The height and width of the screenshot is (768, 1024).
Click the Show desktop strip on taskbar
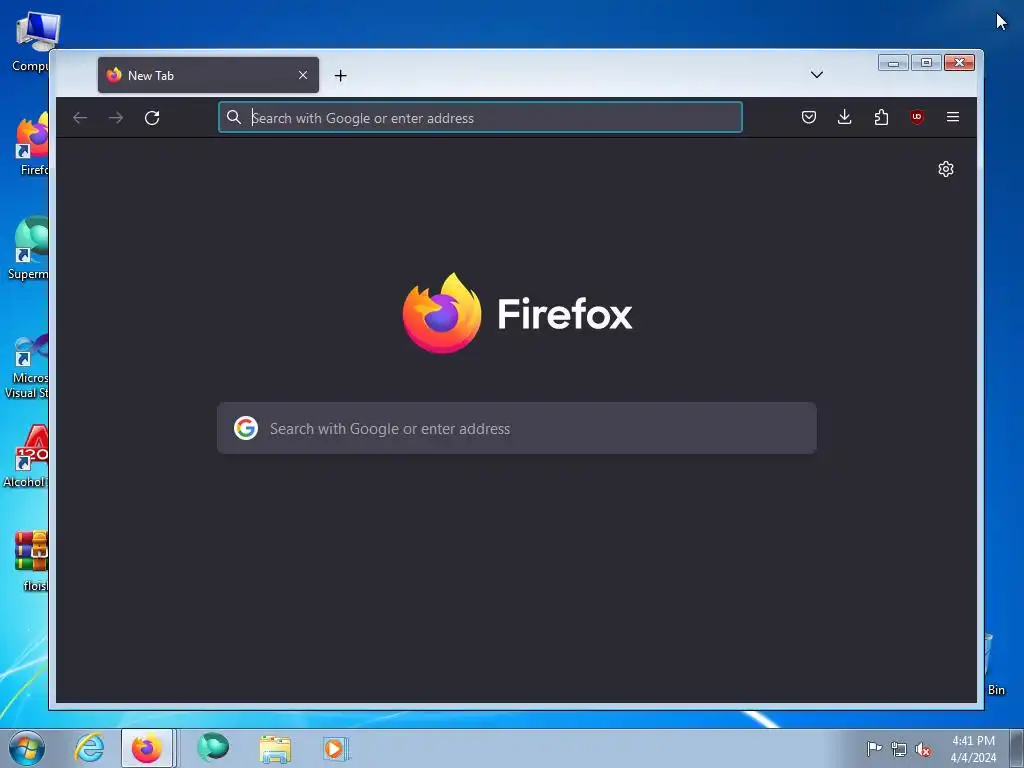click(x=1017, y=748)
